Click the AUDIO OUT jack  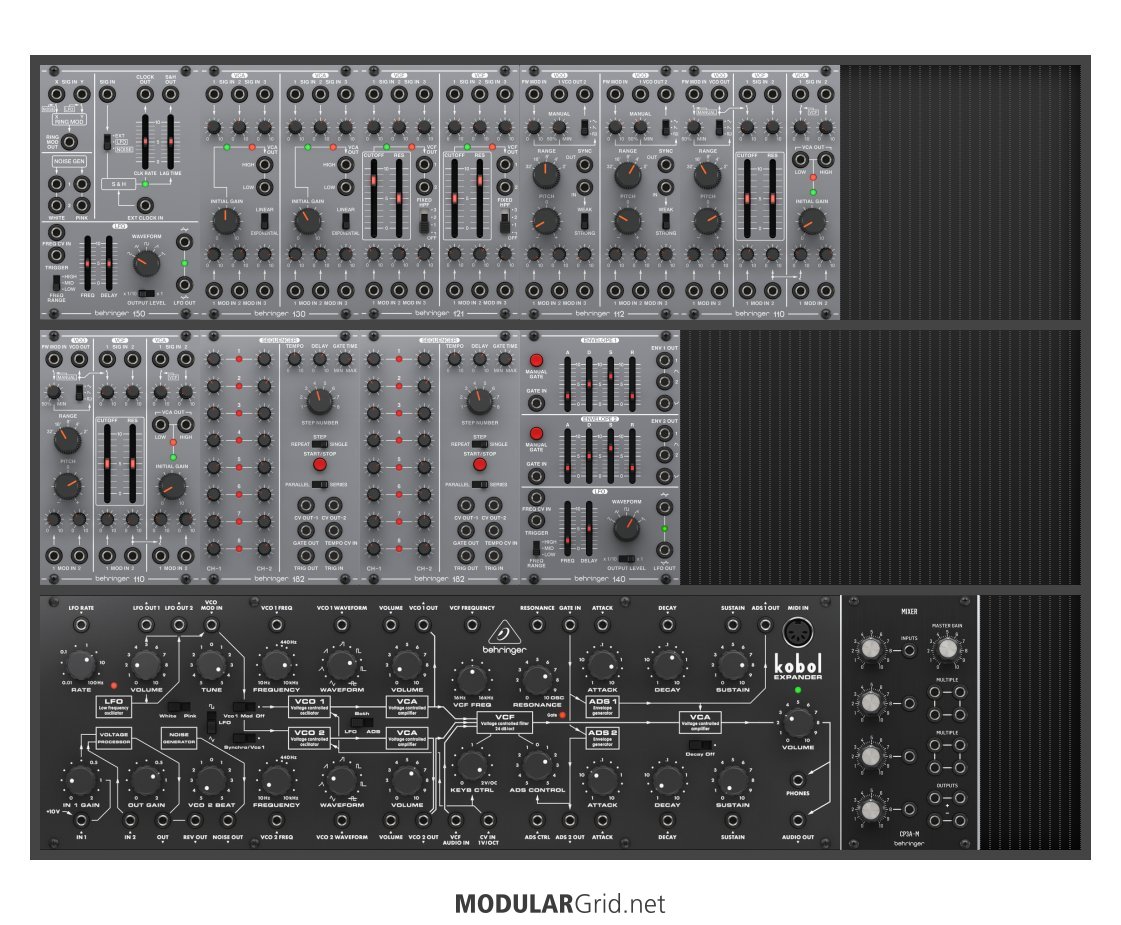[x=798, y=821]
